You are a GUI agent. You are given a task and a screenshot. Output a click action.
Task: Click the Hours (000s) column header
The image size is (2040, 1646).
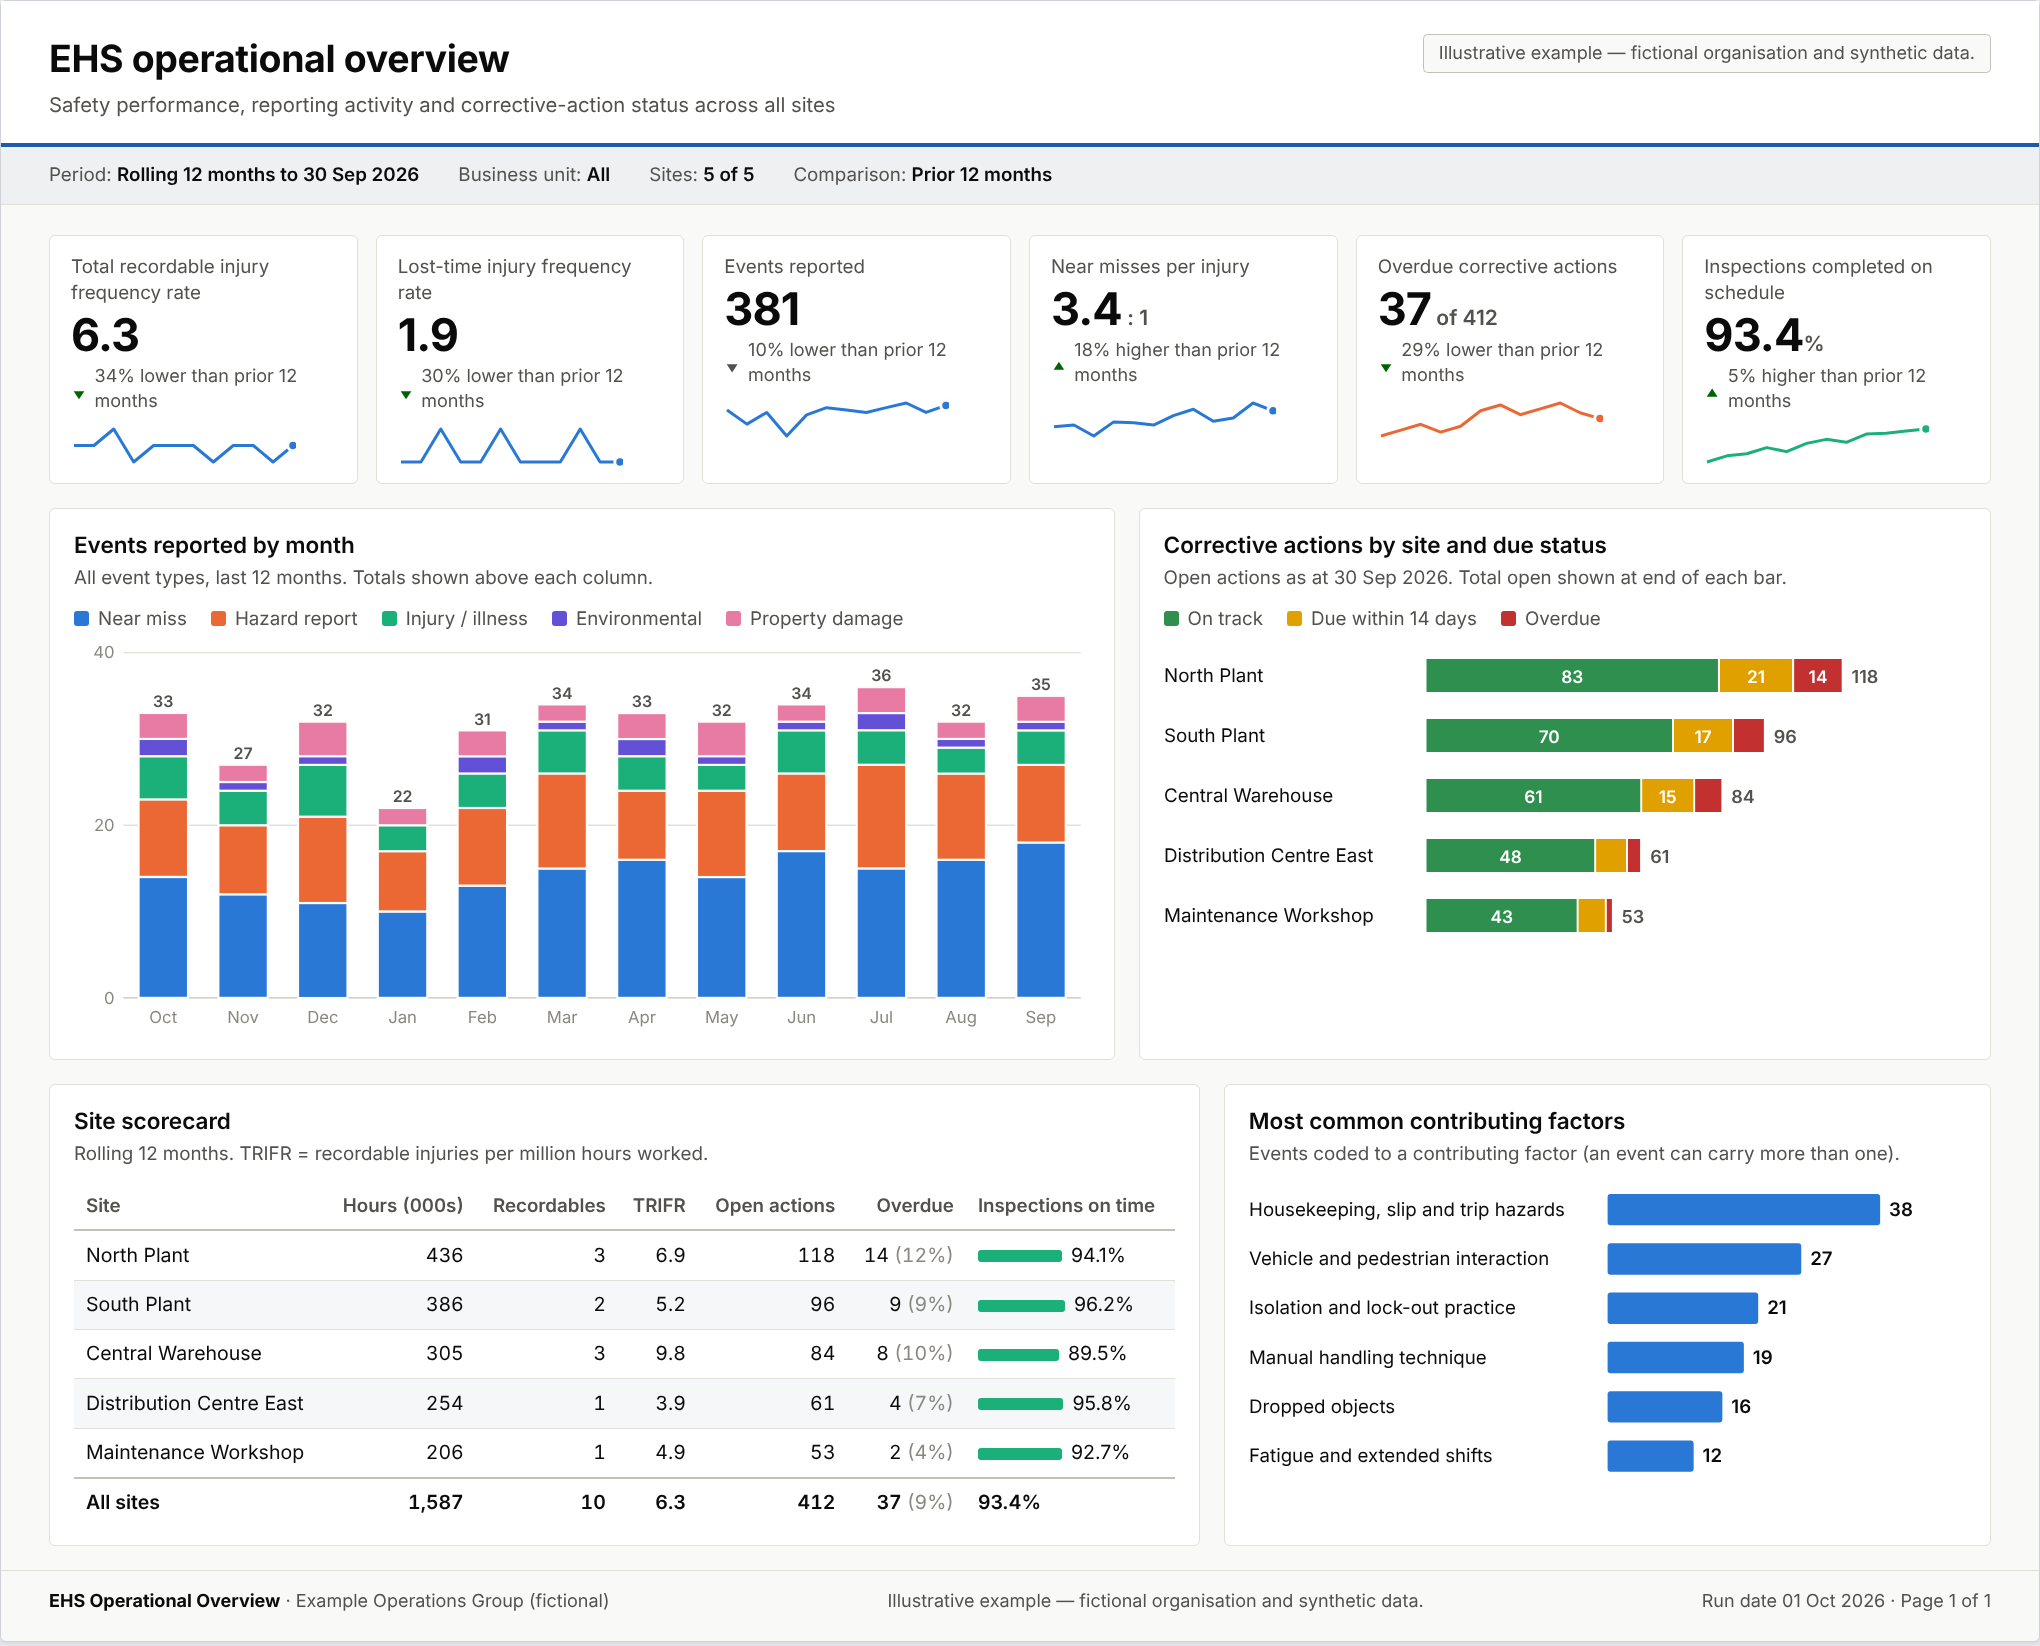(403, 1206)
